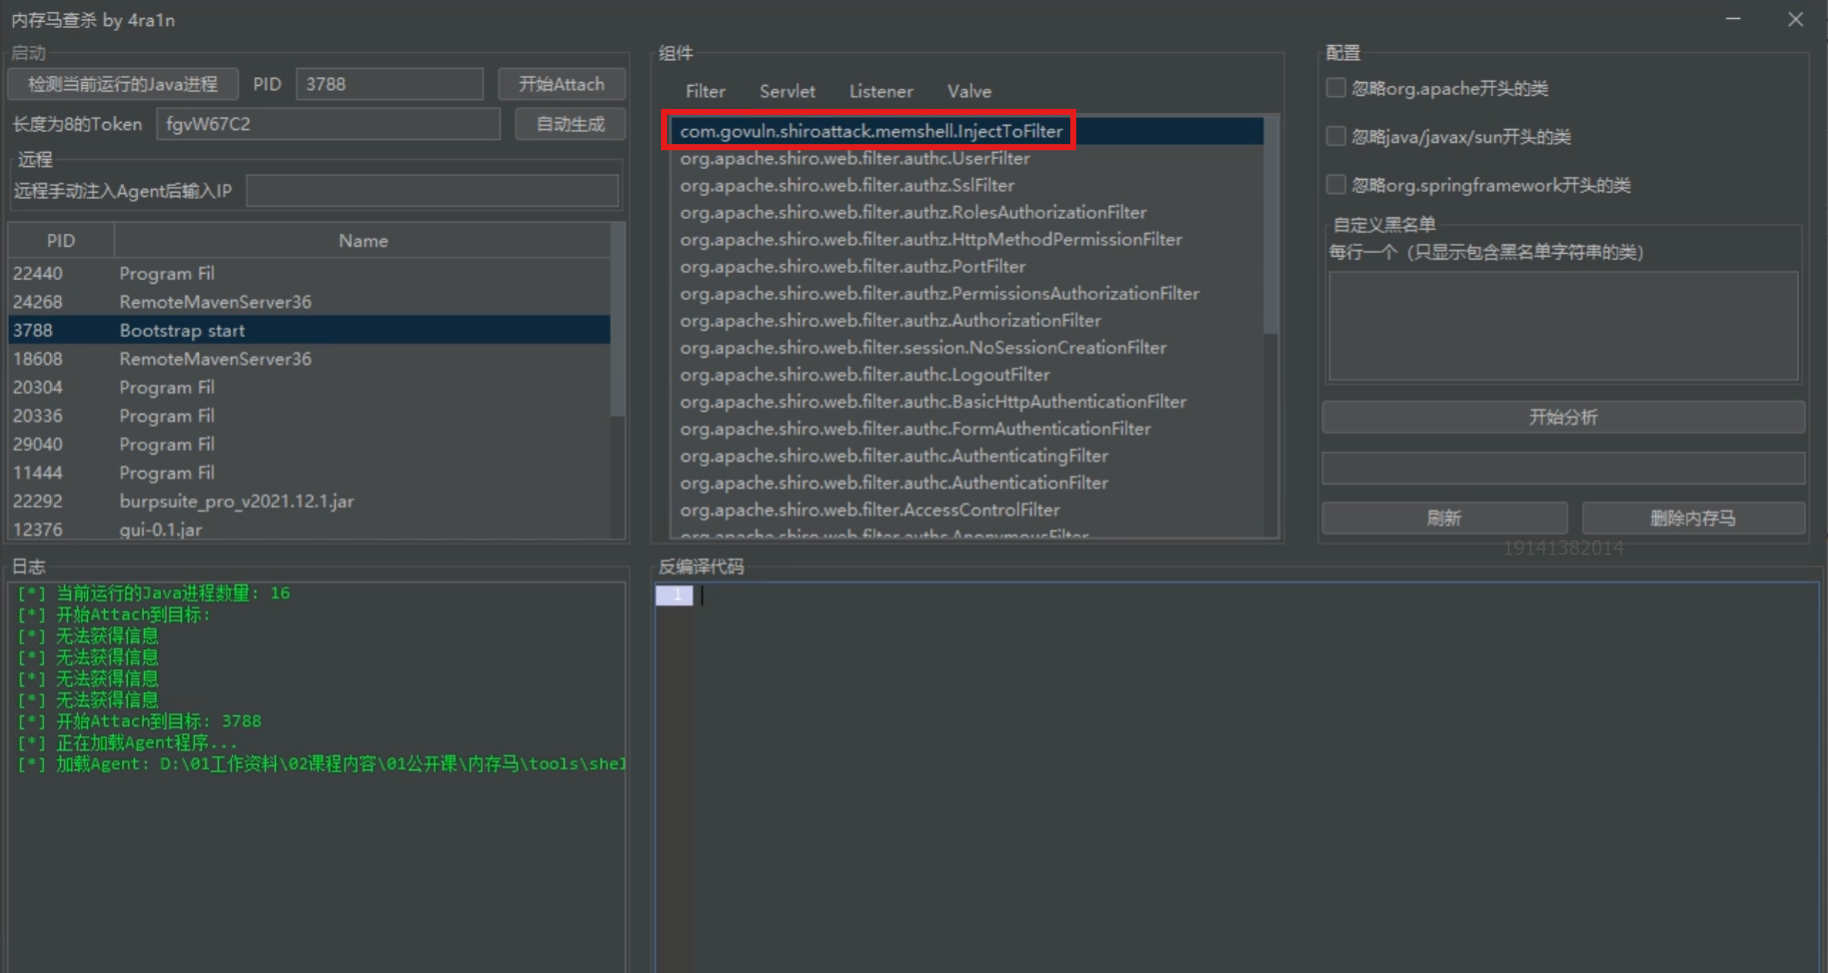1828x973 pixels.
Task: Switch to the Filter tab
Action: [x=705, y=91]
